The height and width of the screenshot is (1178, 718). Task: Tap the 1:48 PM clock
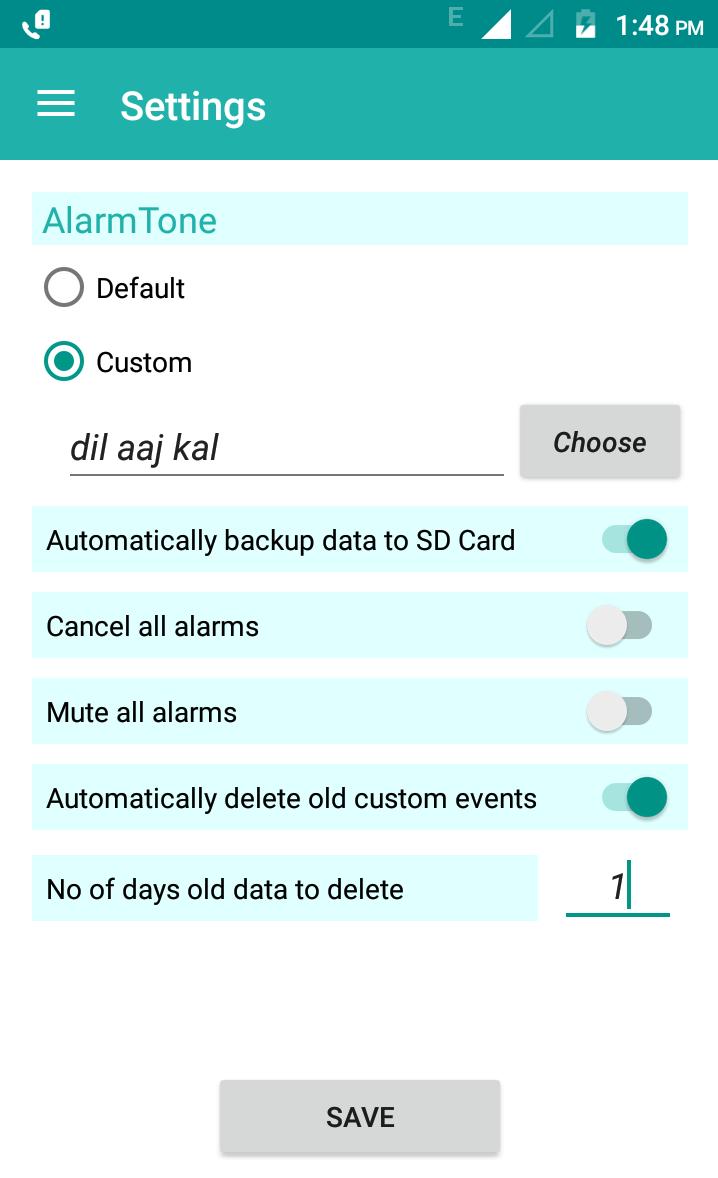(x=659, y=26)
